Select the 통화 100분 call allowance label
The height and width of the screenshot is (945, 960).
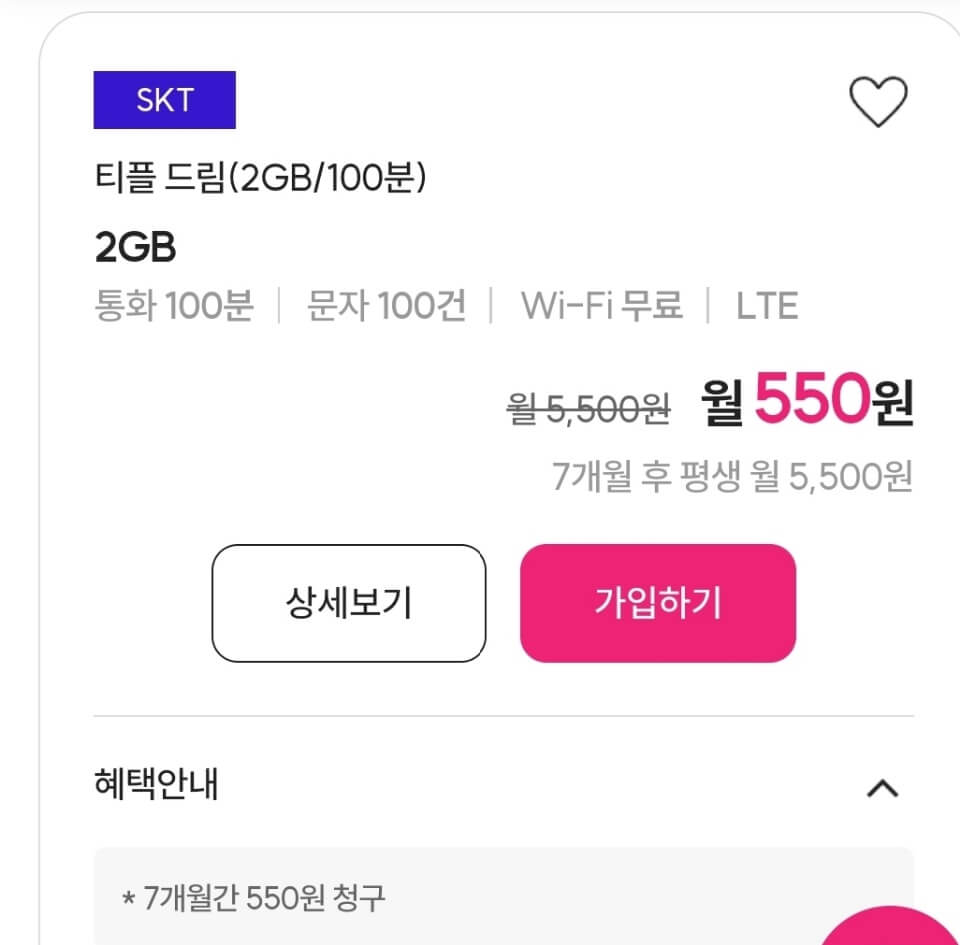[174, 305]
